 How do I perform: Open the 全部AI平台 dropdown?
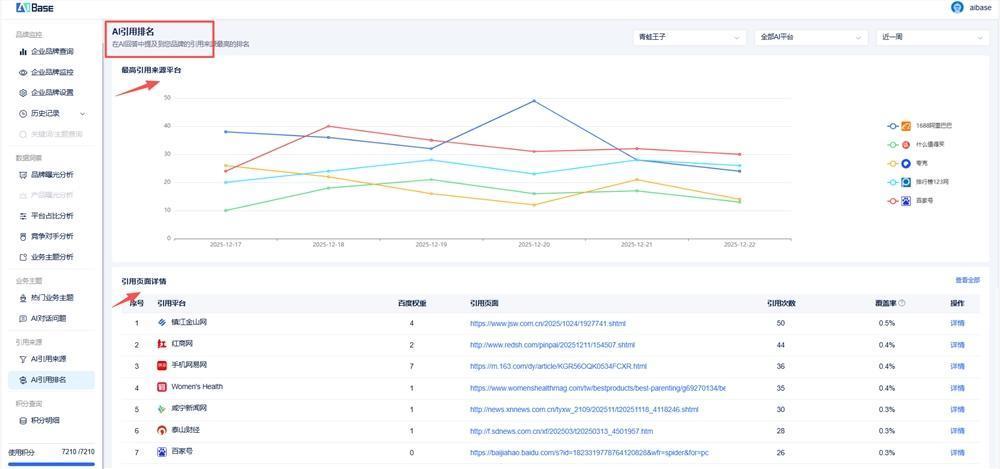810,37
